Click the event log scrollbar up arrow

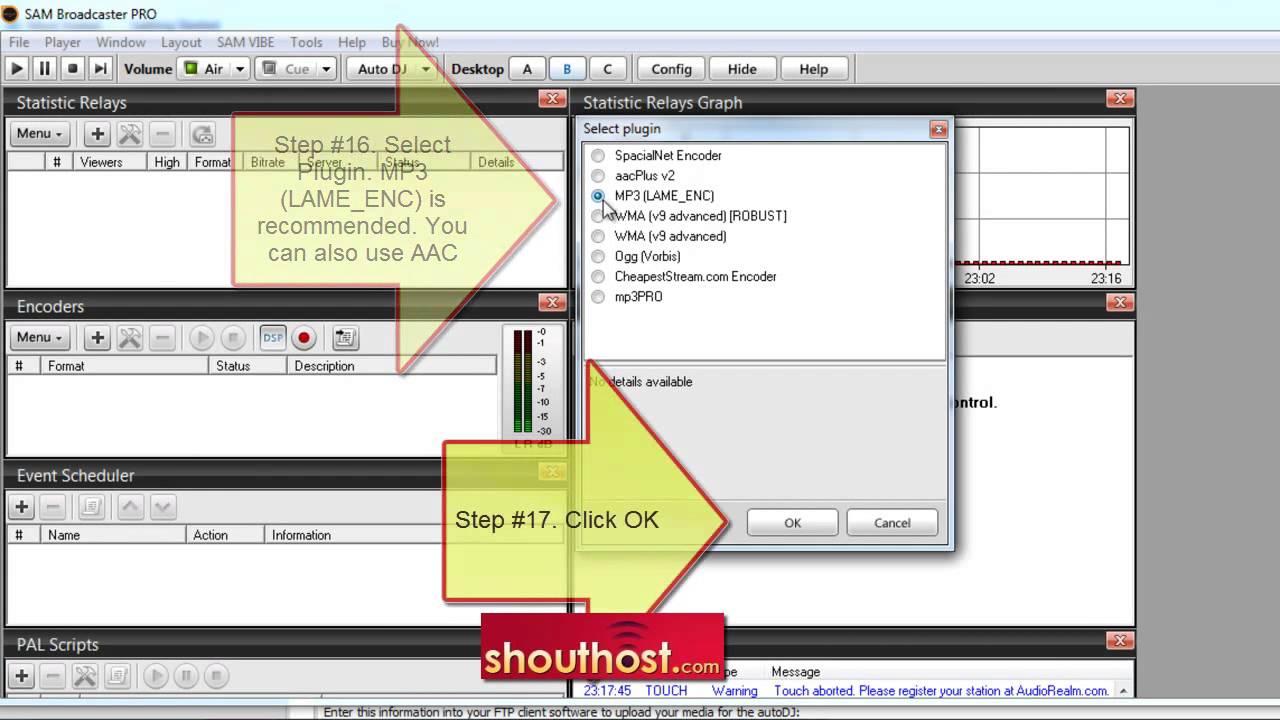click(1123, 690)
